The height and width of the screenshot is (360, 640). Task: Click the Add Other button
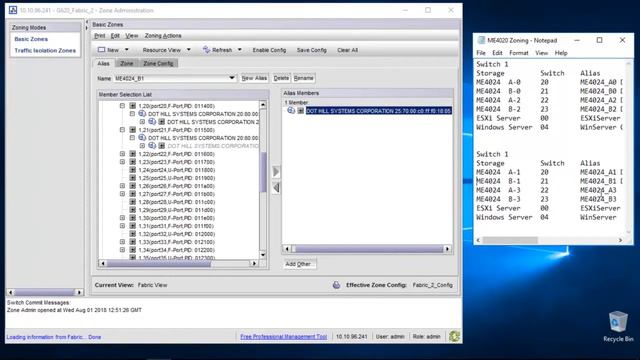click(299, 264)
